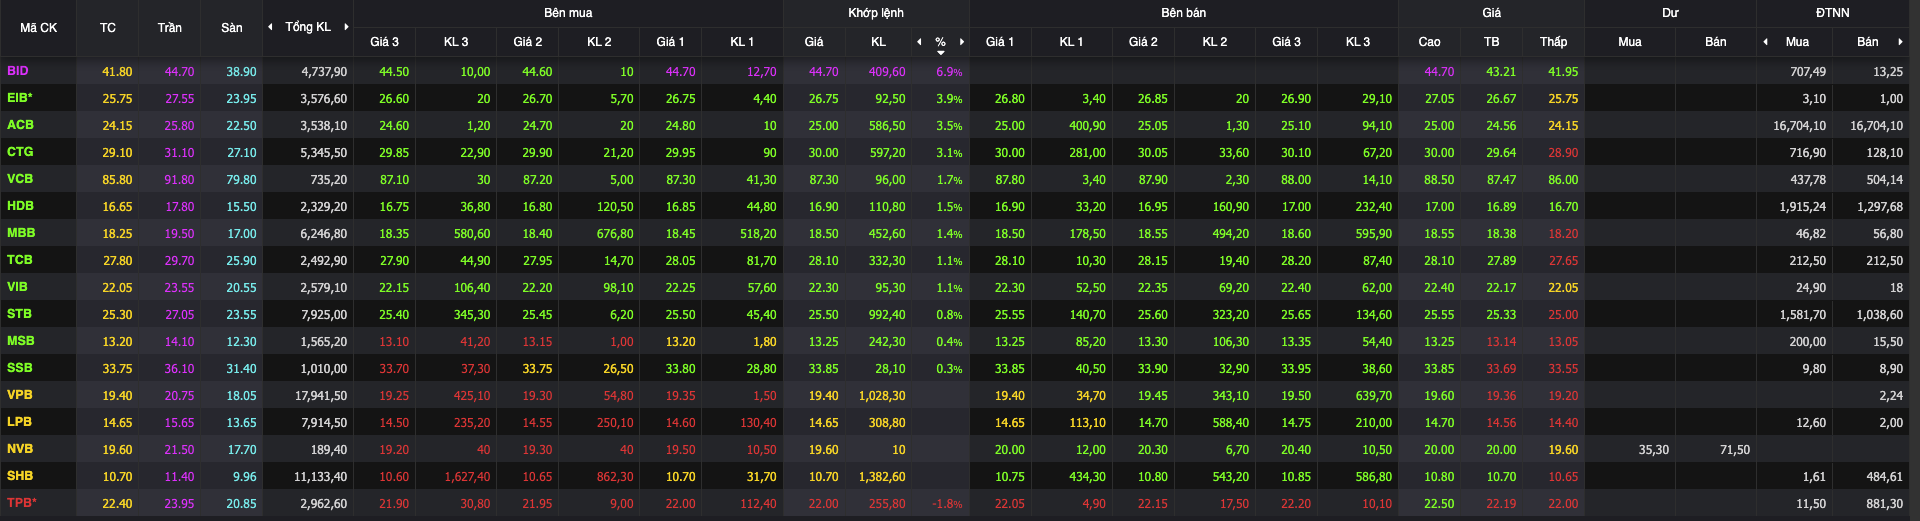Click the Khớp lệnh group header
This screenshot has height=521, width=1920.
(x=876, y=13)
